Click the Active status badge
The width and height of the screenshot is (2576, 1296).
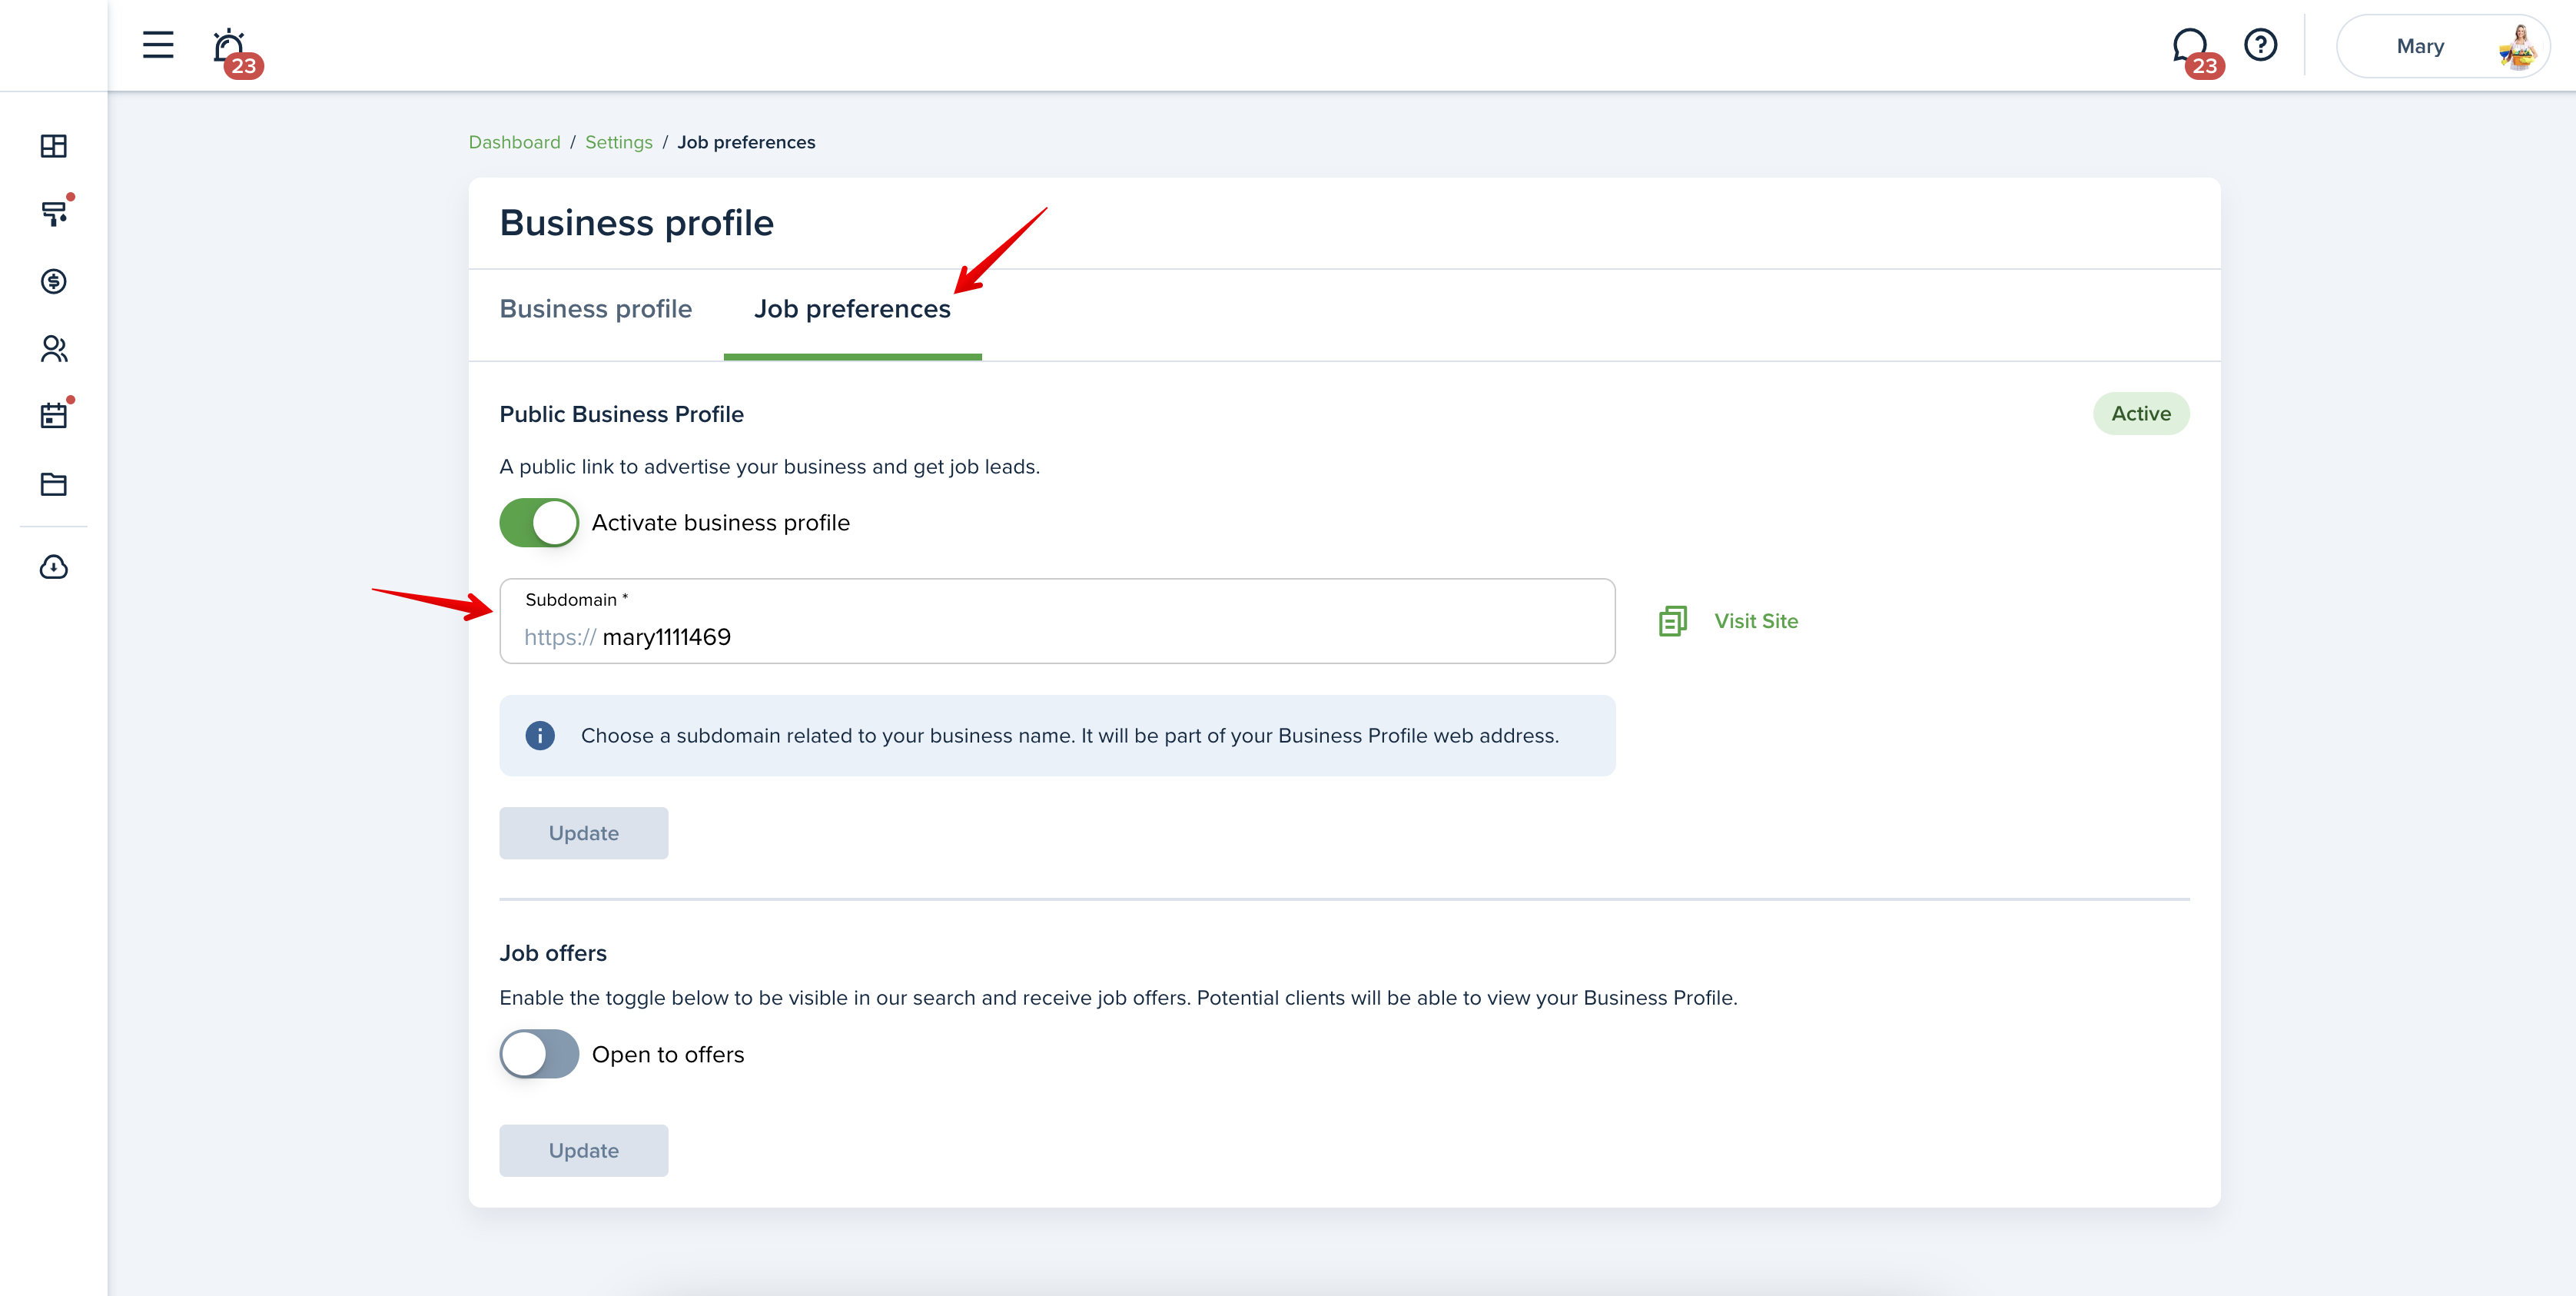2141,414
